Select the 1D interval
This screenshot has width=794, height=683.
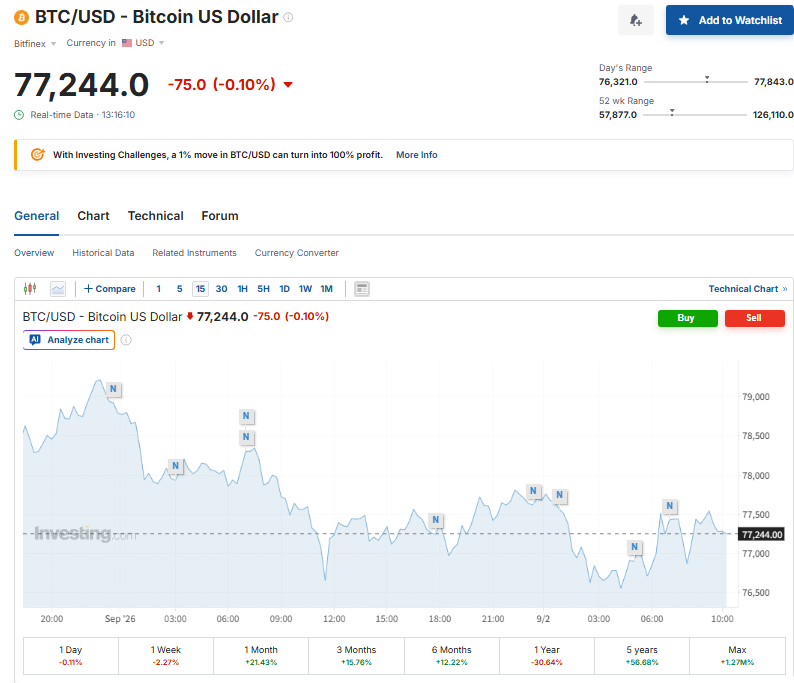285,289
